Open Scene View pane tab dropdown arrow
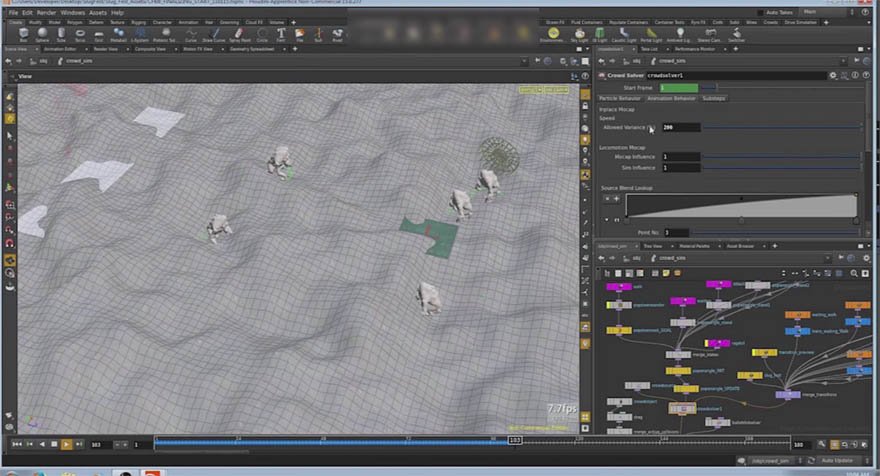 point(36,49)
